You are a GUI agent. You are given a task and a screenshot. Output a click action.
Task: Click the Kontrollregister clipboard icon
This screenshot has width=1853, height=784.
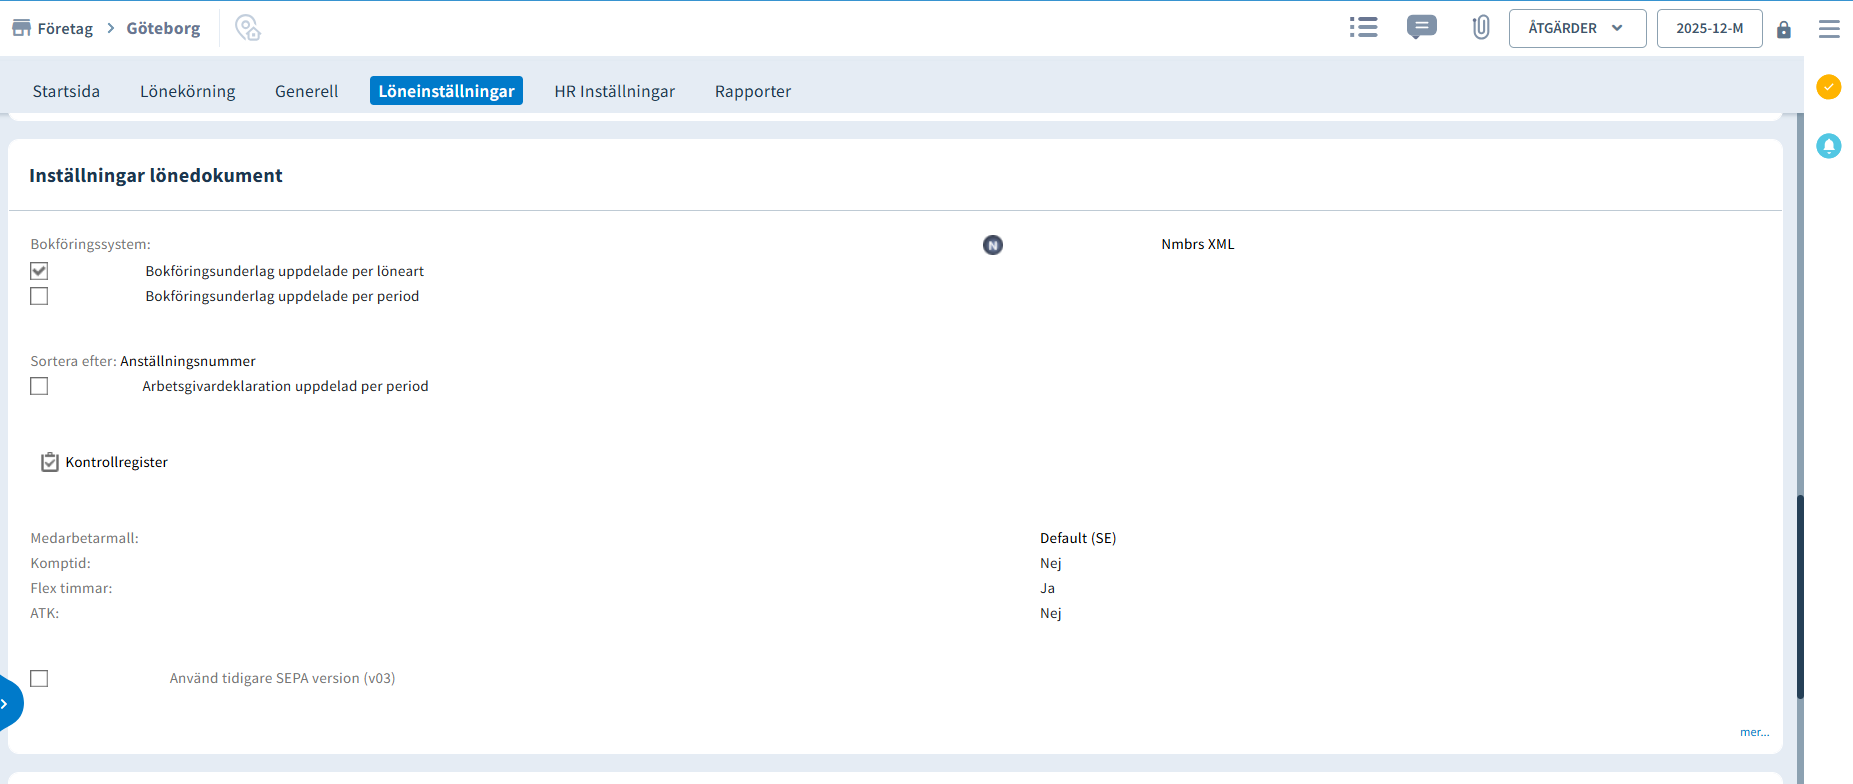[50, 462]
